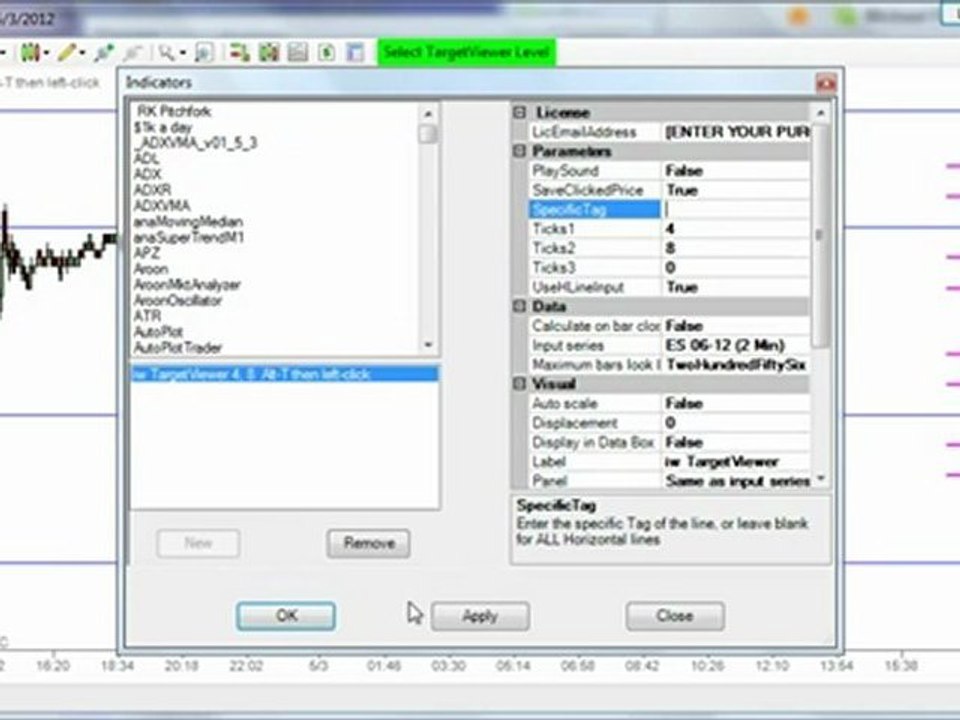
Task: Select the ADX indicator
Action: click(147, 174)
